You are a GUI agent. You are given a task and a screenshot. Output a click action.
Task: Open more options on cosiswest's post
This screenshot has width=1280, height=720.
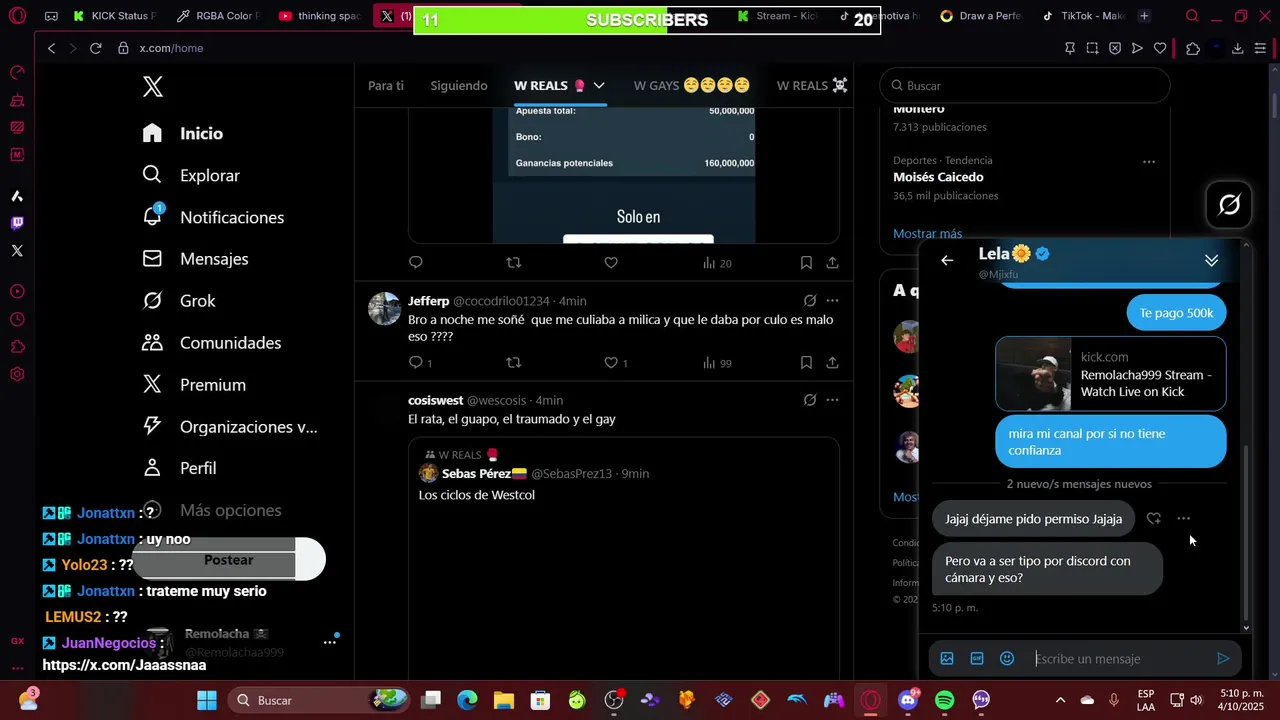(832, 400)
